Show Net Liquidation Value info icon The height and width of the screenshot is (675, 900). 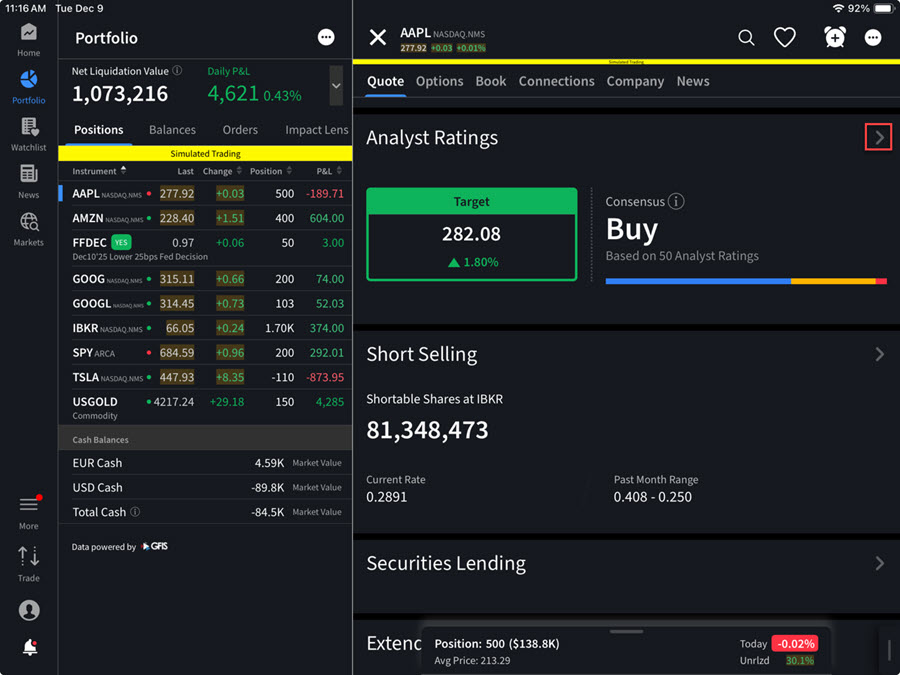pyautogui.click(x=177, y=71)
